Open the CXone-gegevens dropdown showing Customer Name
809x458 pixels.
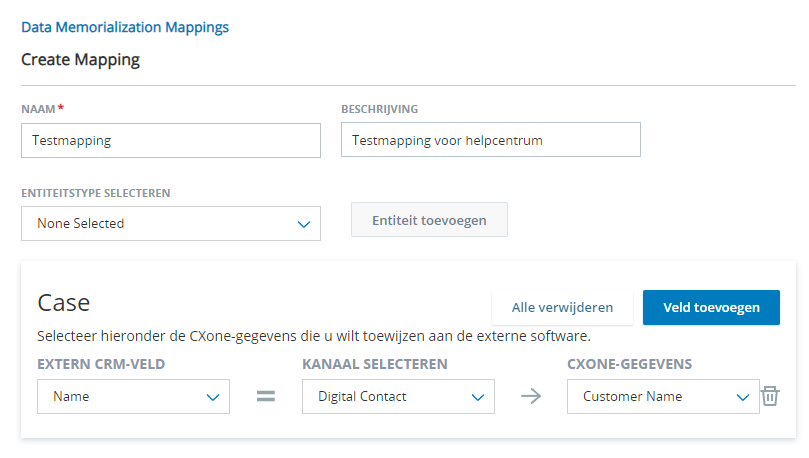[x=663, y=397]
